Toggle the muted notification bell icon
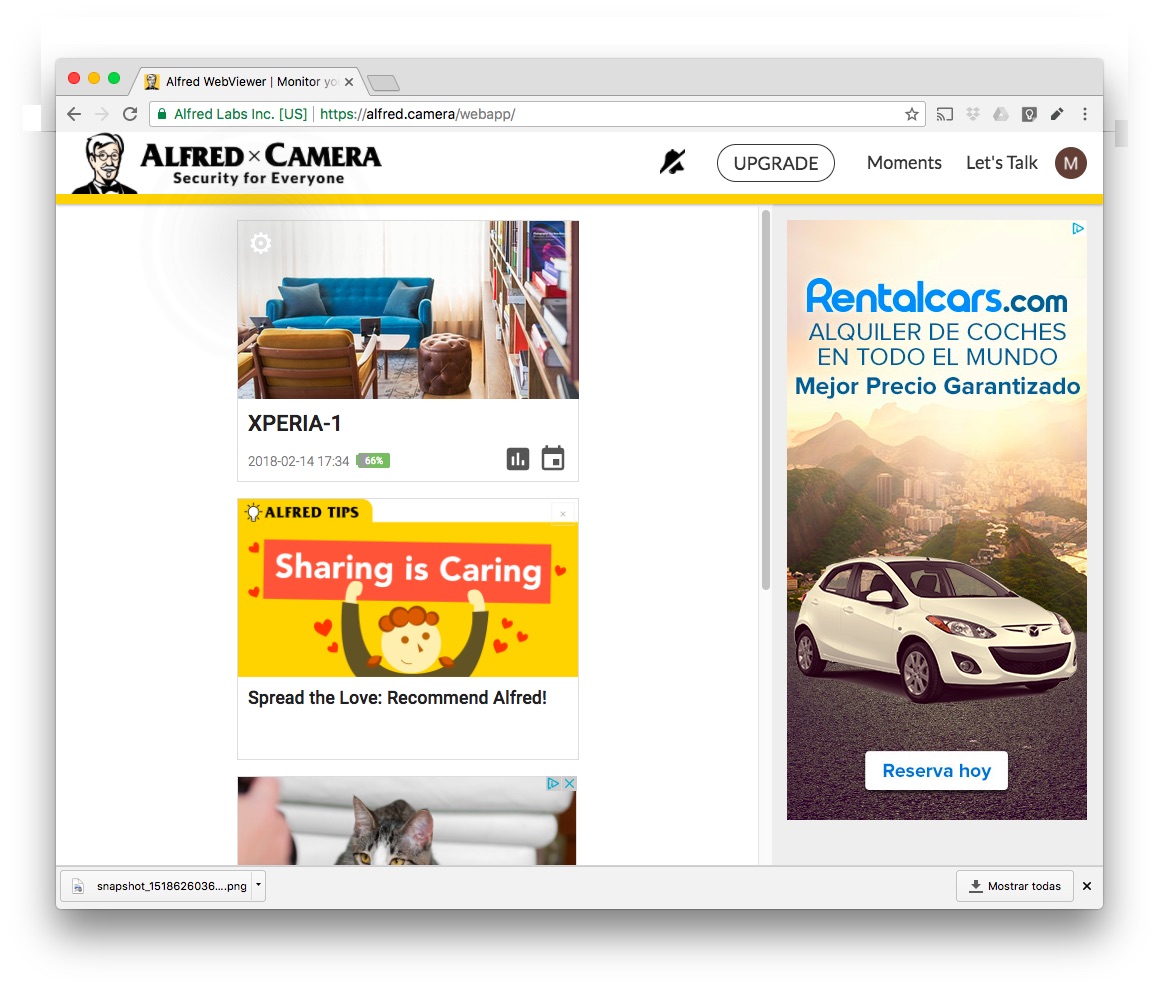 point(673,162)
